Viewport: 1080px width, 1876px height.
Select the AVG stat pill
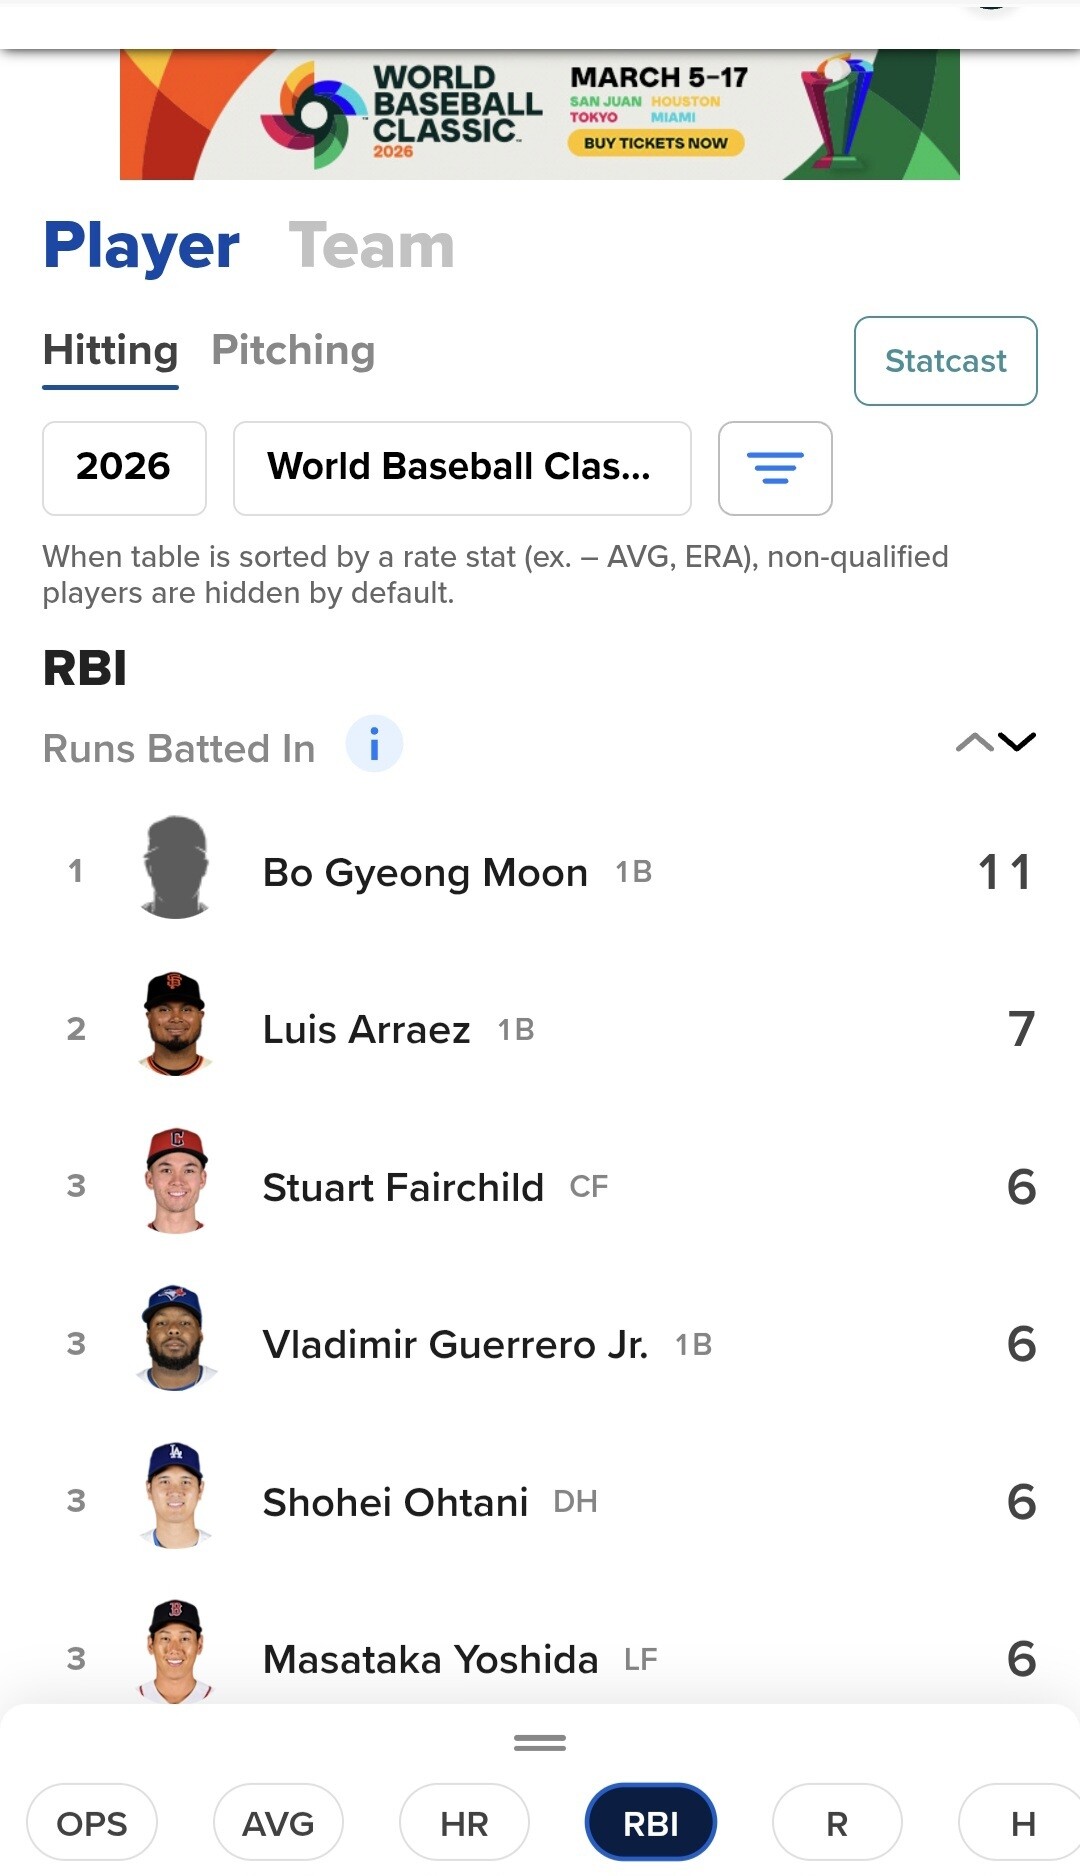pyautogui.click(x=278, y=1823)
